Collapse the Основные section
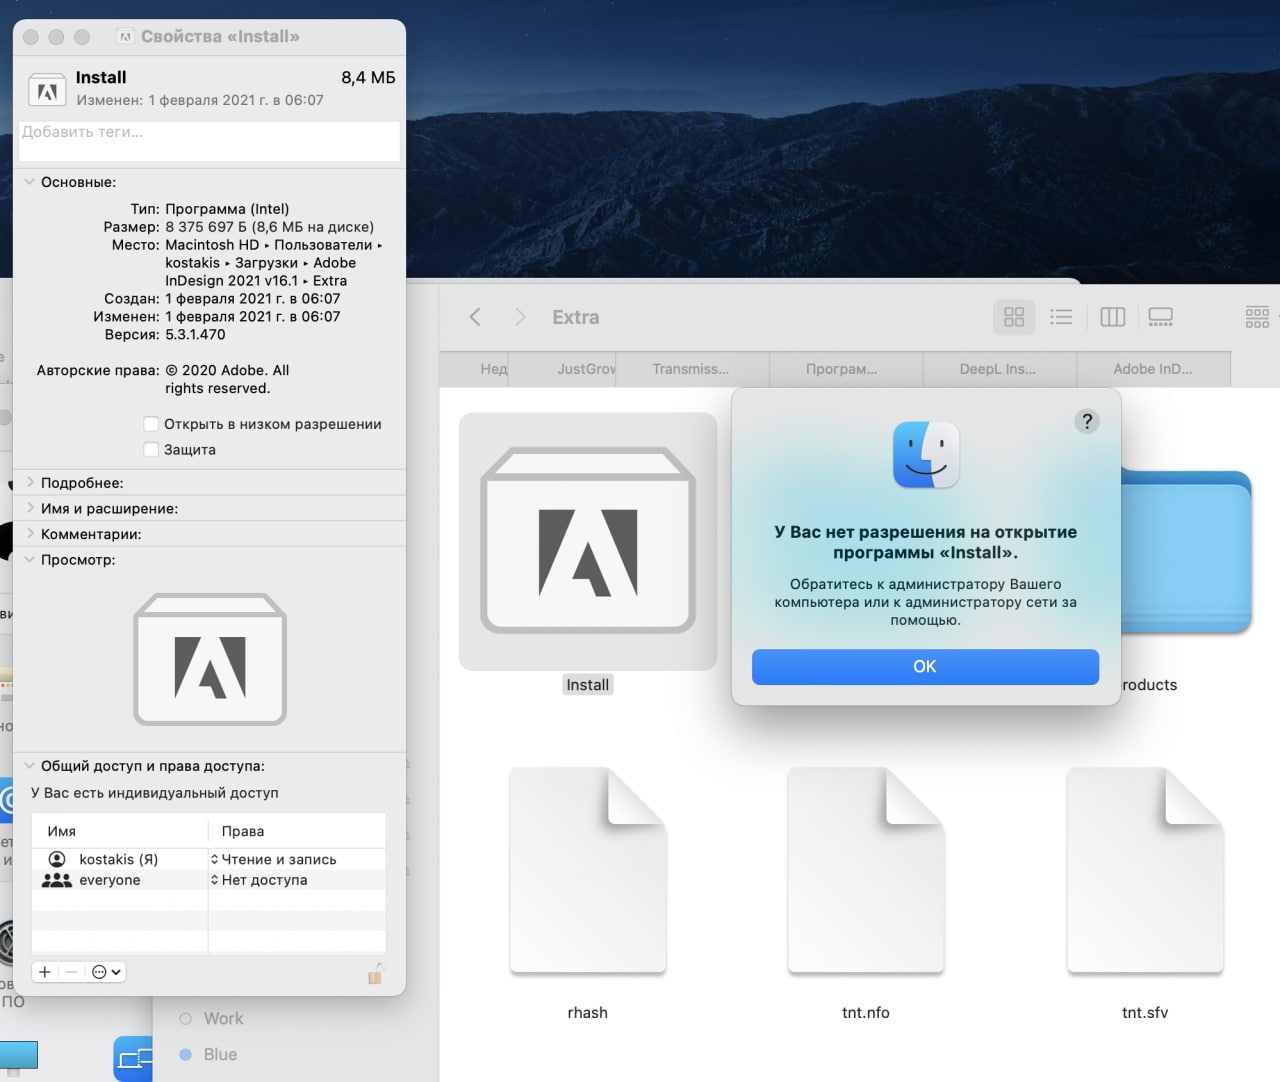Screen dimensions: 1280x1082 [x=30, y=182]
